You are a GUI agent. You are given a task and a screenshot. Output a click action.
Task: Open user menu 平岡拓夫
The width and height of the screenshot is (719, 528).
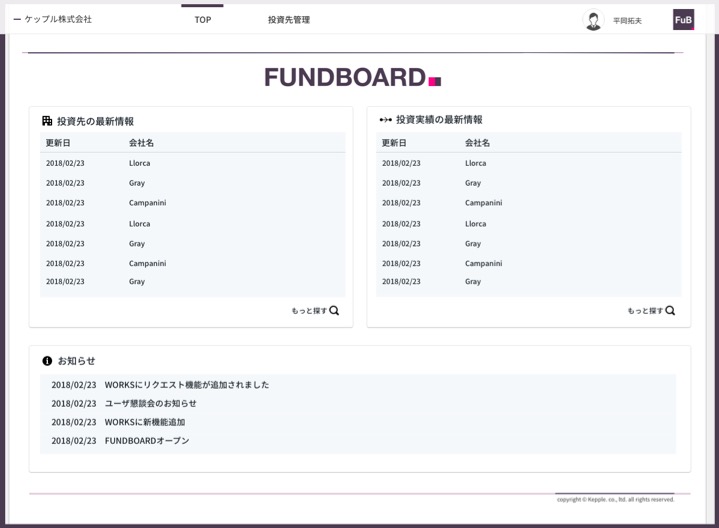[x=627, y=21]
